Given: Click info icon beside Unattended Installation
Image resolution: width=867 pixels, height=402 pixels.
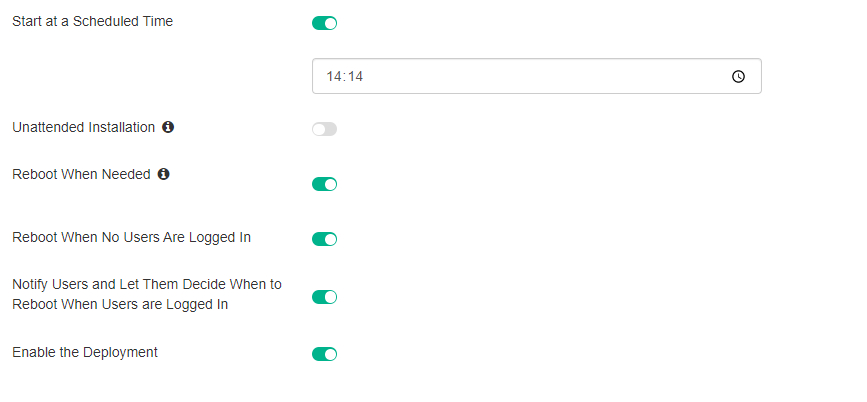Looking at the screenshot, I should tap(168, 127).
